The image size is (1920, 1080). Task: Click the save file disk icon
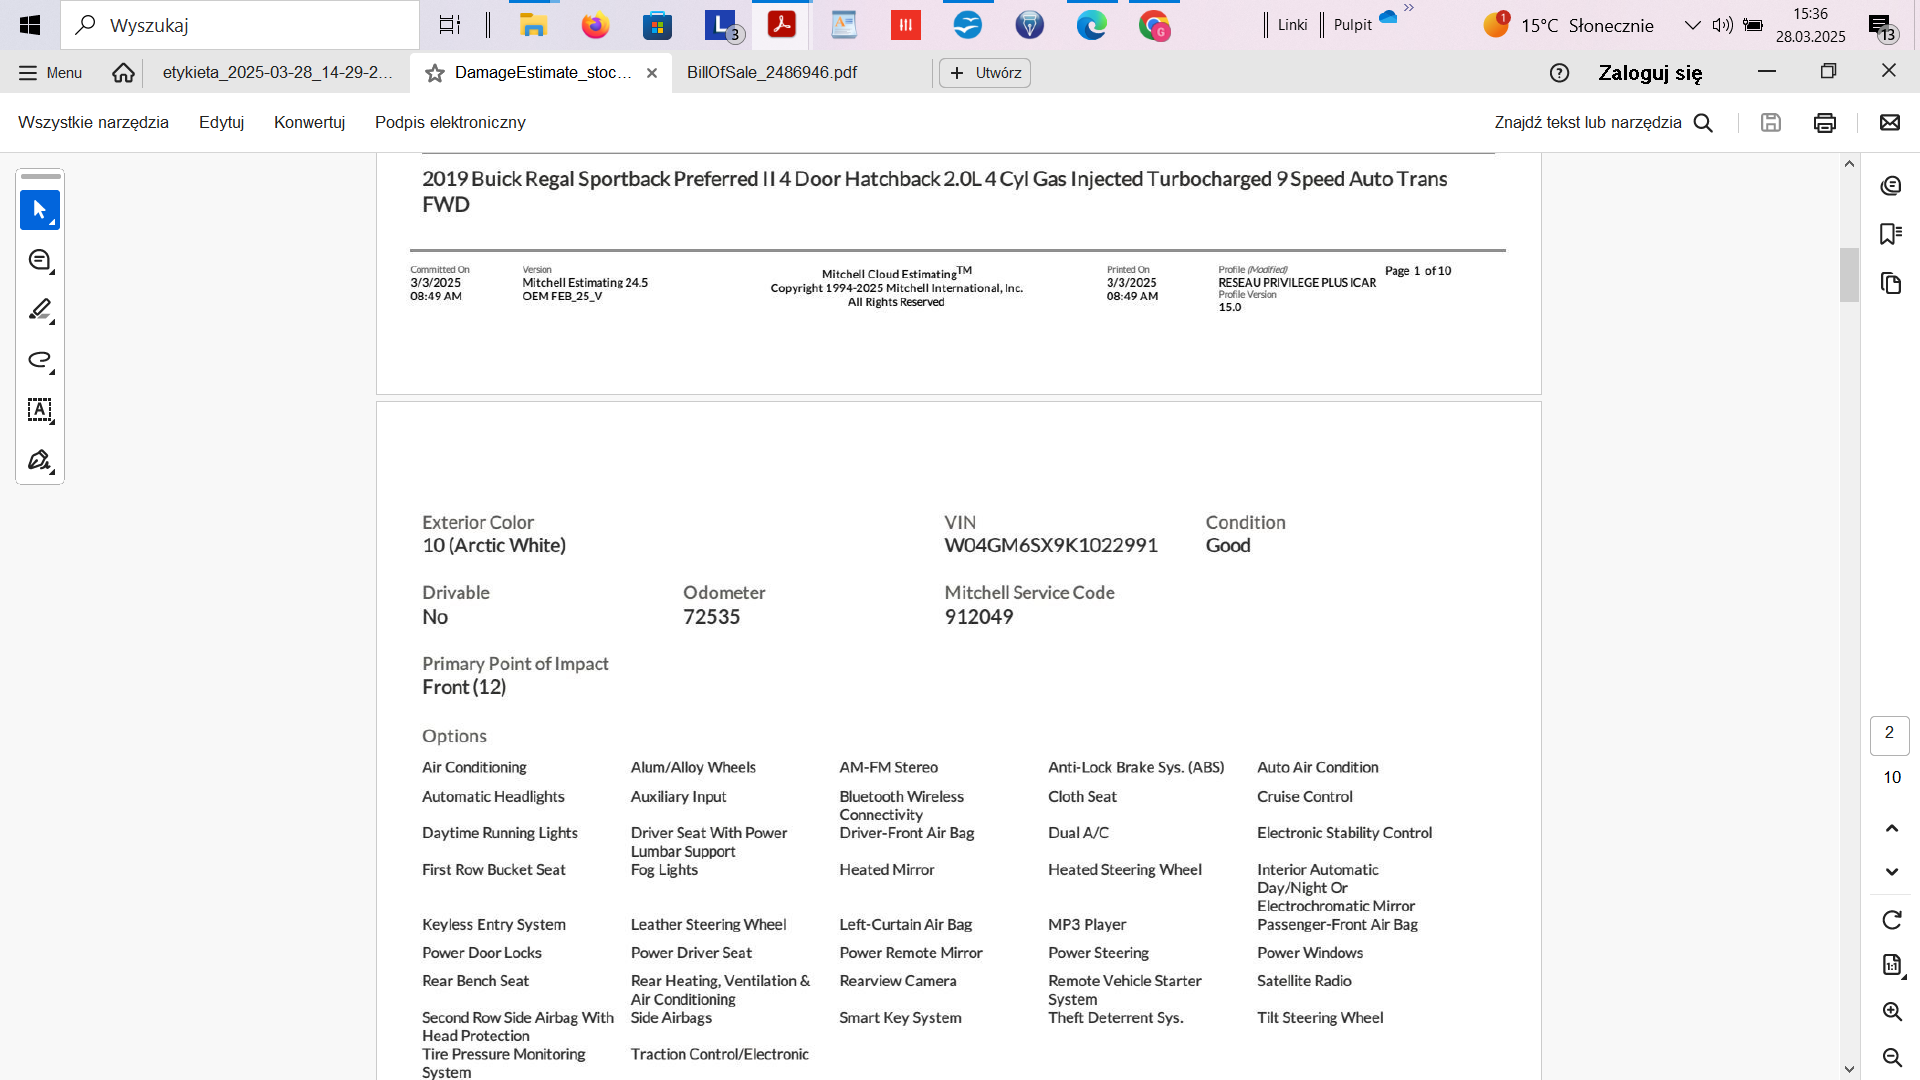point(1770,122)
